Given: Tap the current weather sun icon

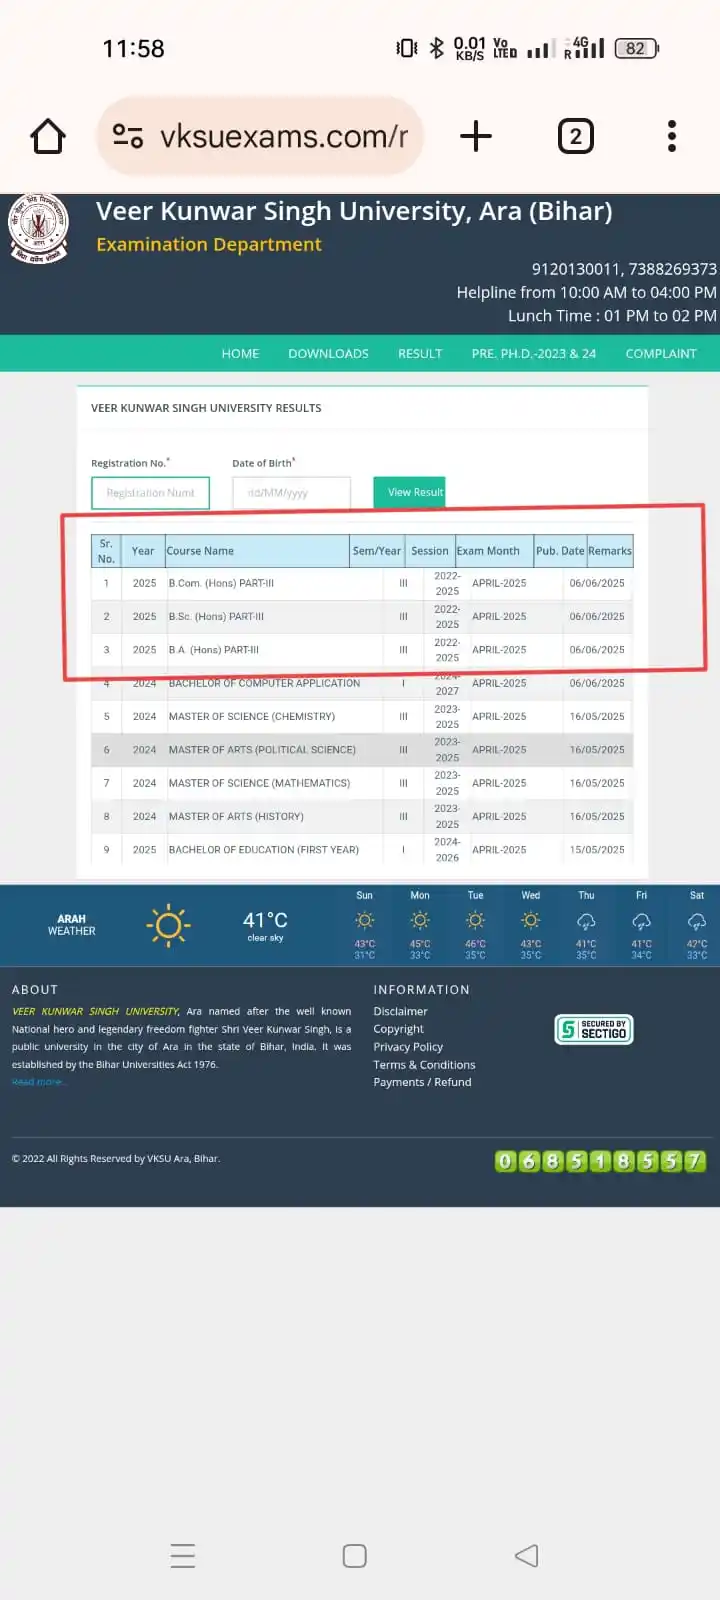Looking at the screenshot, I should click(168, 926).
